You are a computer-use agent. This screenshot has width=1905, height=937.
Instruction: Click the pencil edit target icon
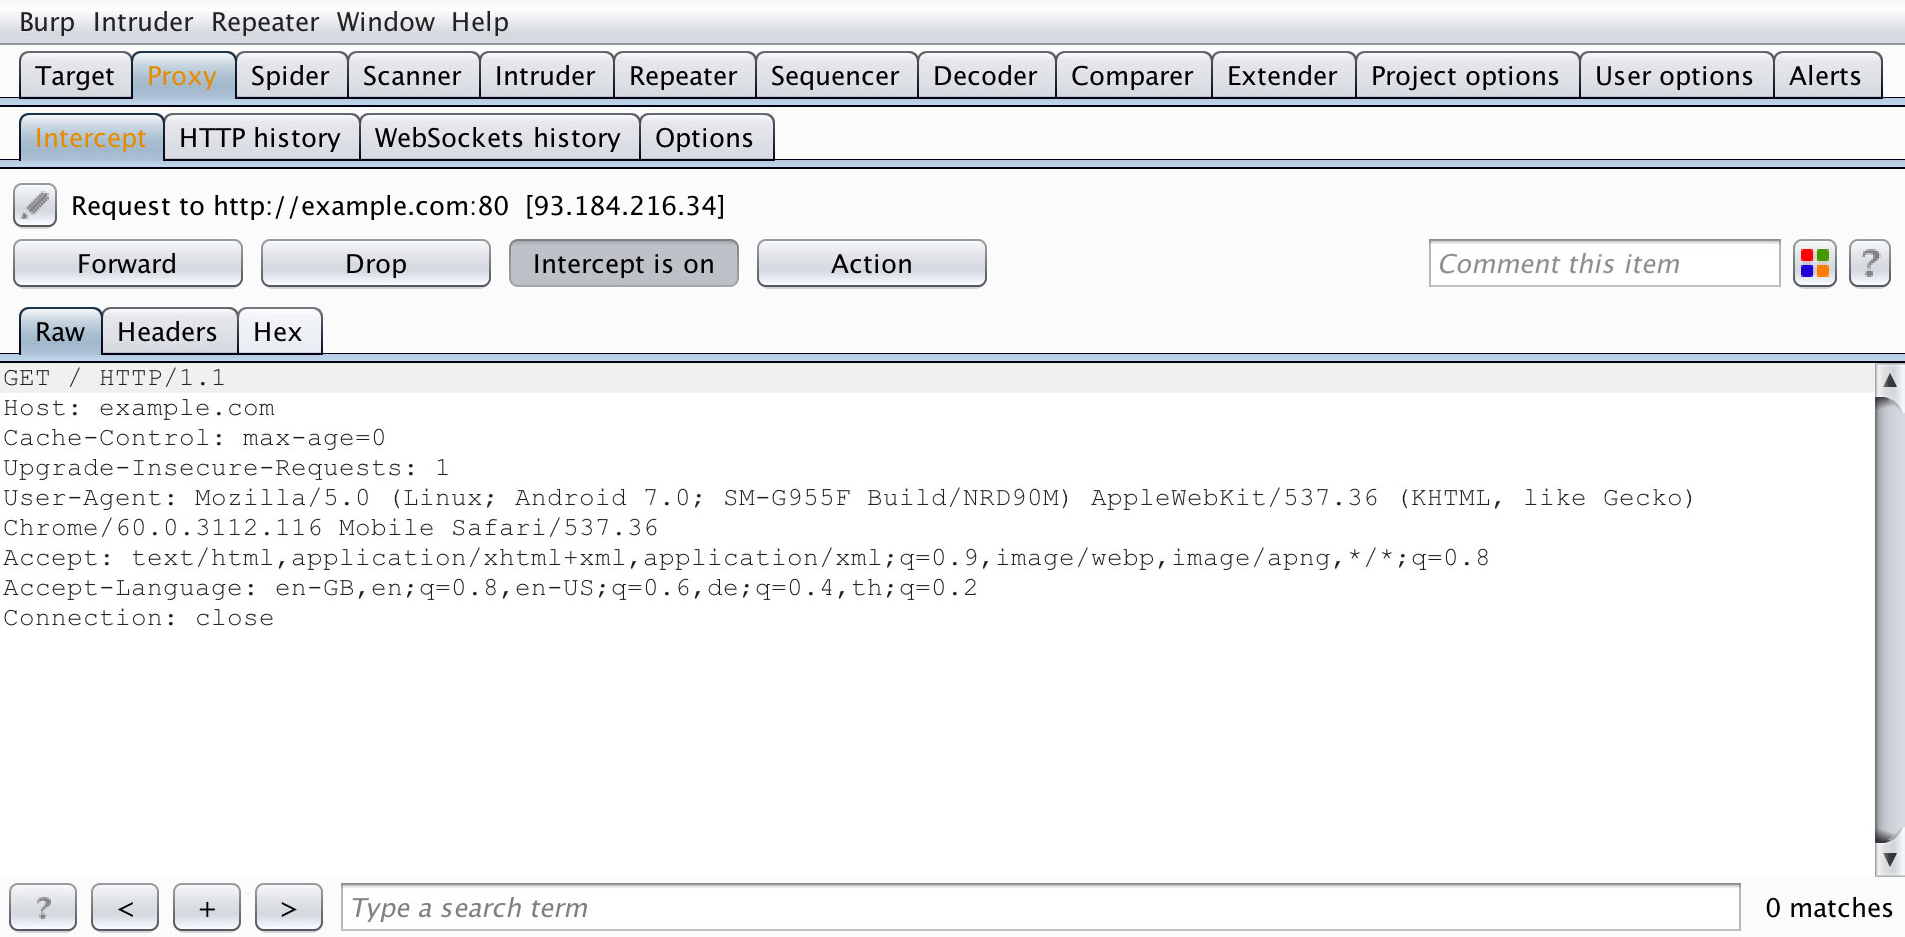pos(35,206)
